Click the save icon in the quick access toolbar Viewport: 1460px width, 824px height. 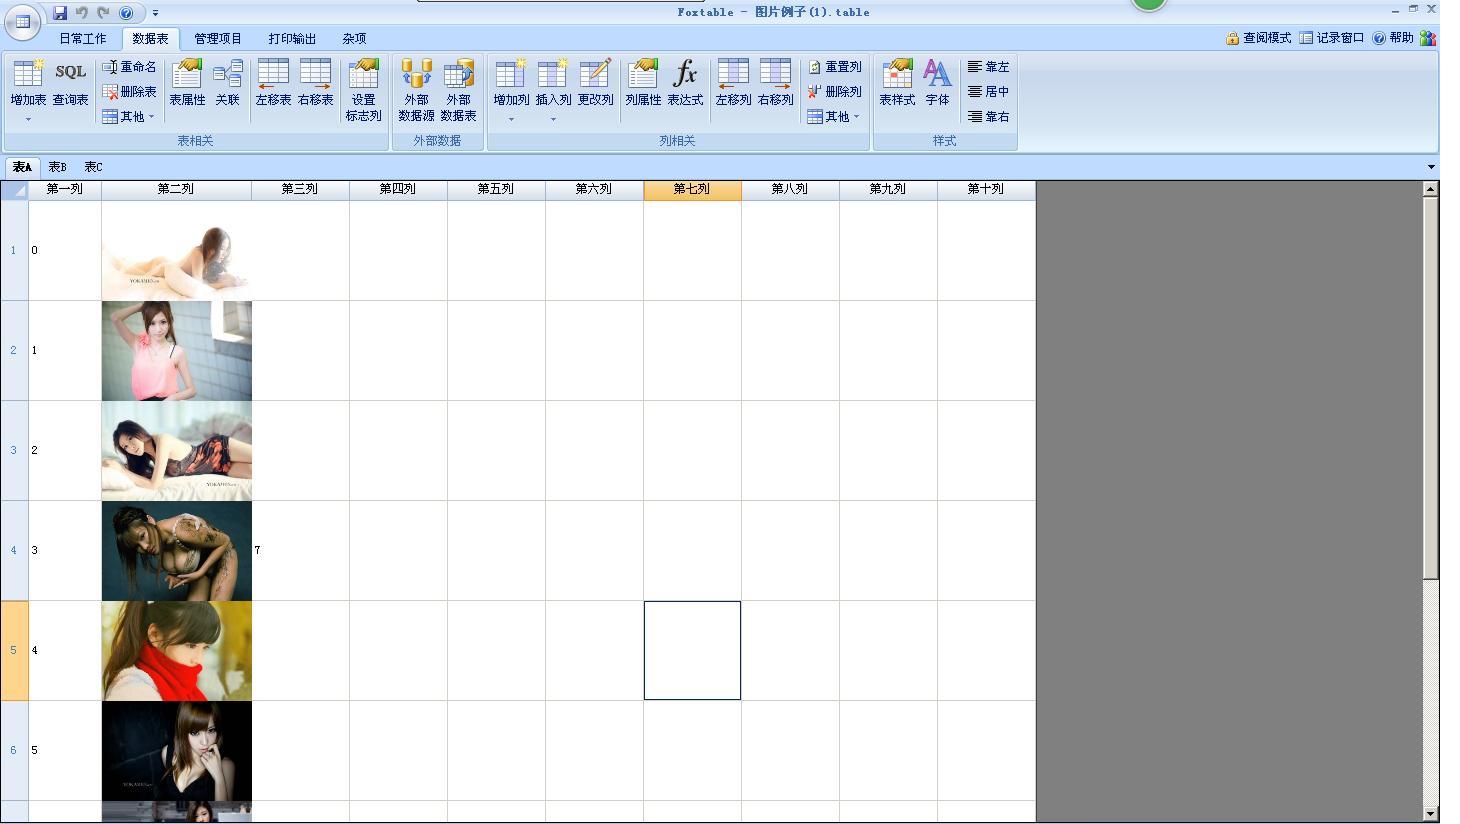coord(60,13)
